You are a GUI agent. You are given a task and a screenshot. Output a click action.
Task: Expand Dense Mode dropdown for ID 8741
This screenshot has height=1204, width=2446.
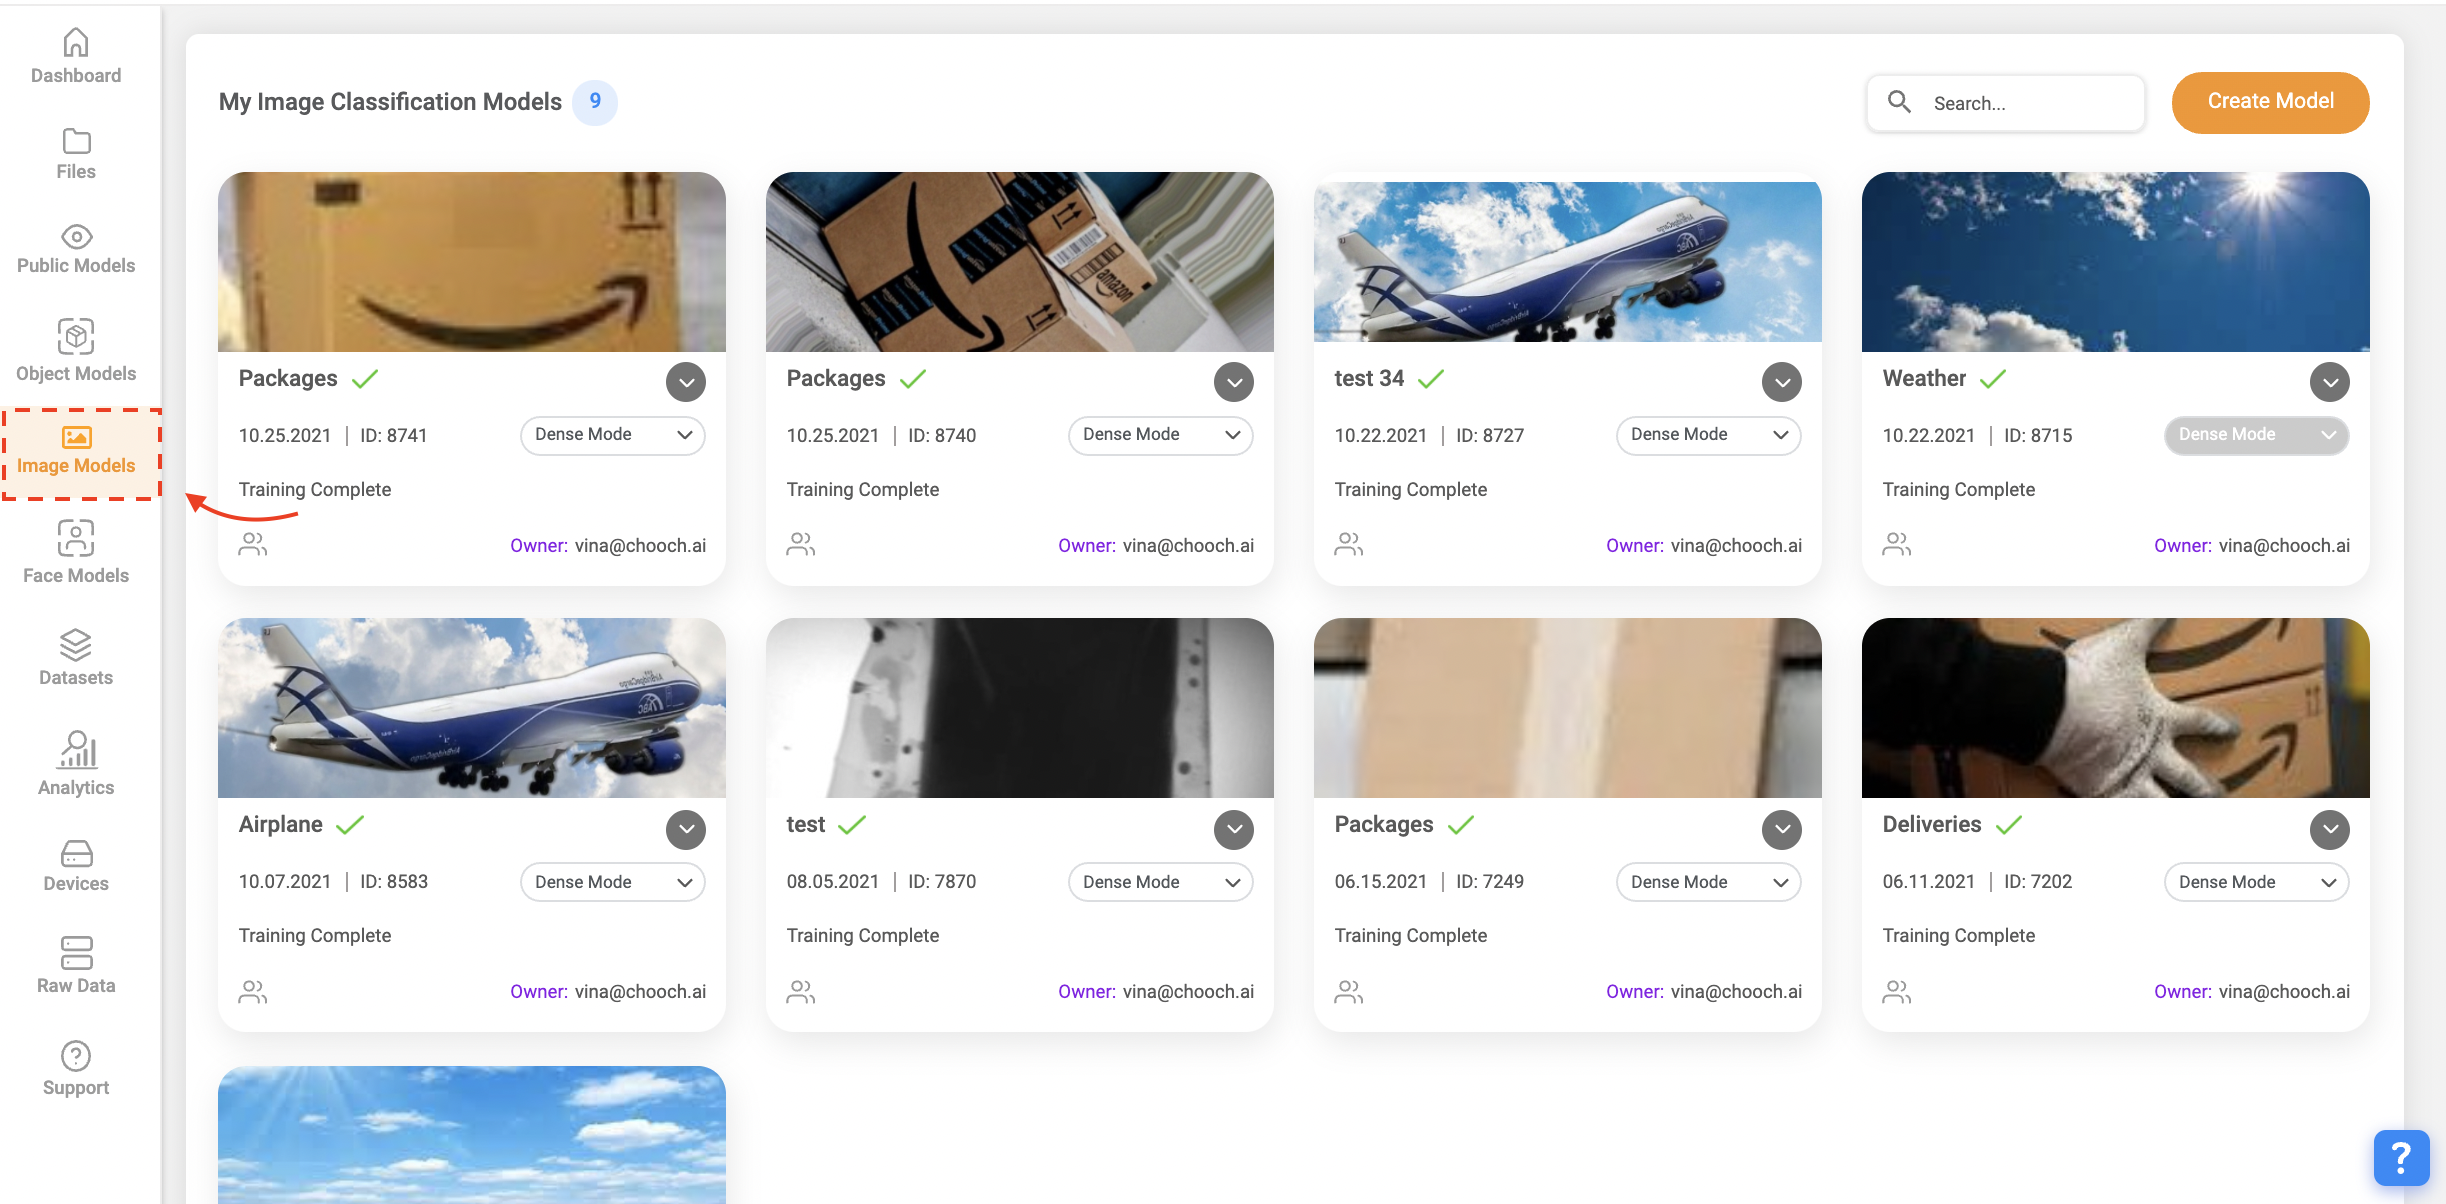(612, 435)
